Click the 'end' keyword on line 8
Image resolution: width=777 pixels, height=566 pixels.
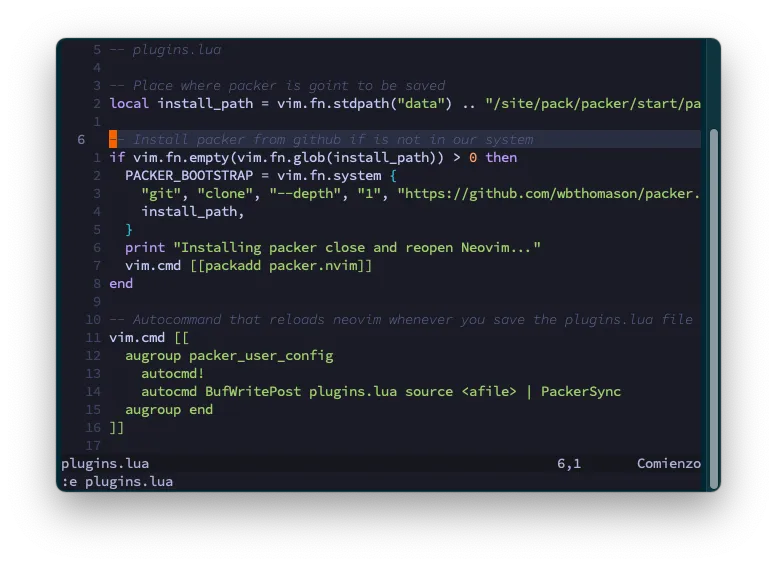click(x=121, y=283)
